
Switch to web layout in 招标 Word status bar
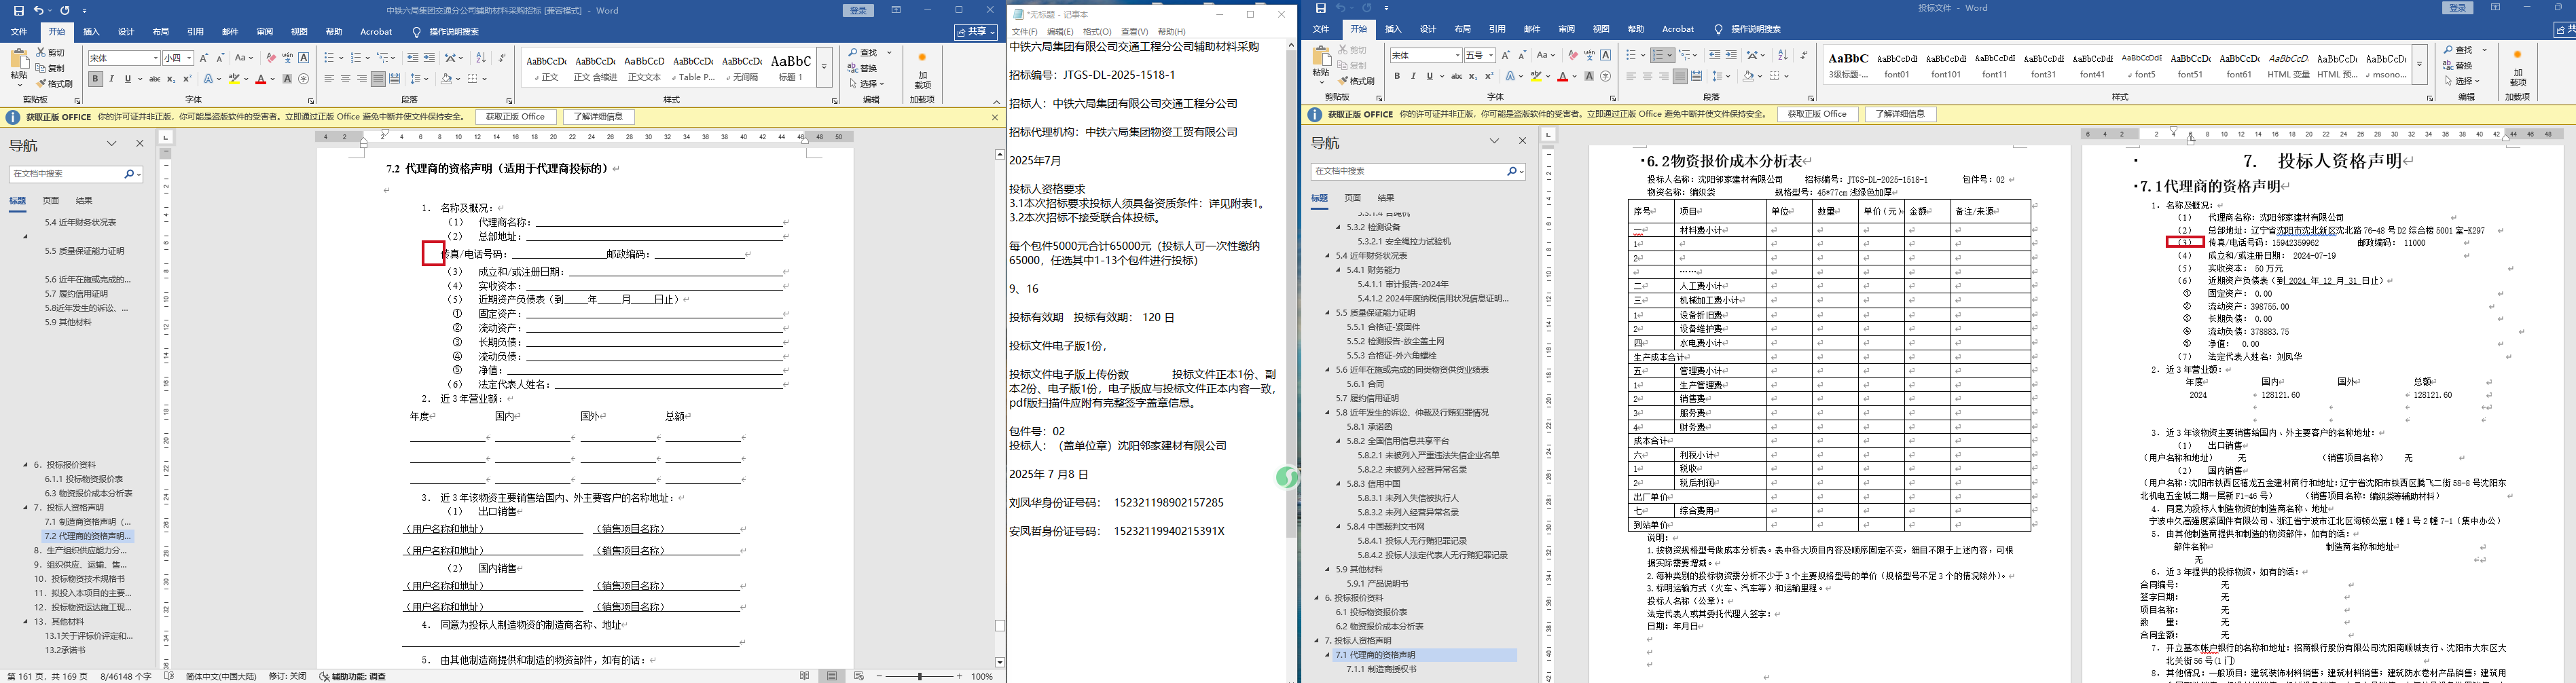click(x=859, y=676)
